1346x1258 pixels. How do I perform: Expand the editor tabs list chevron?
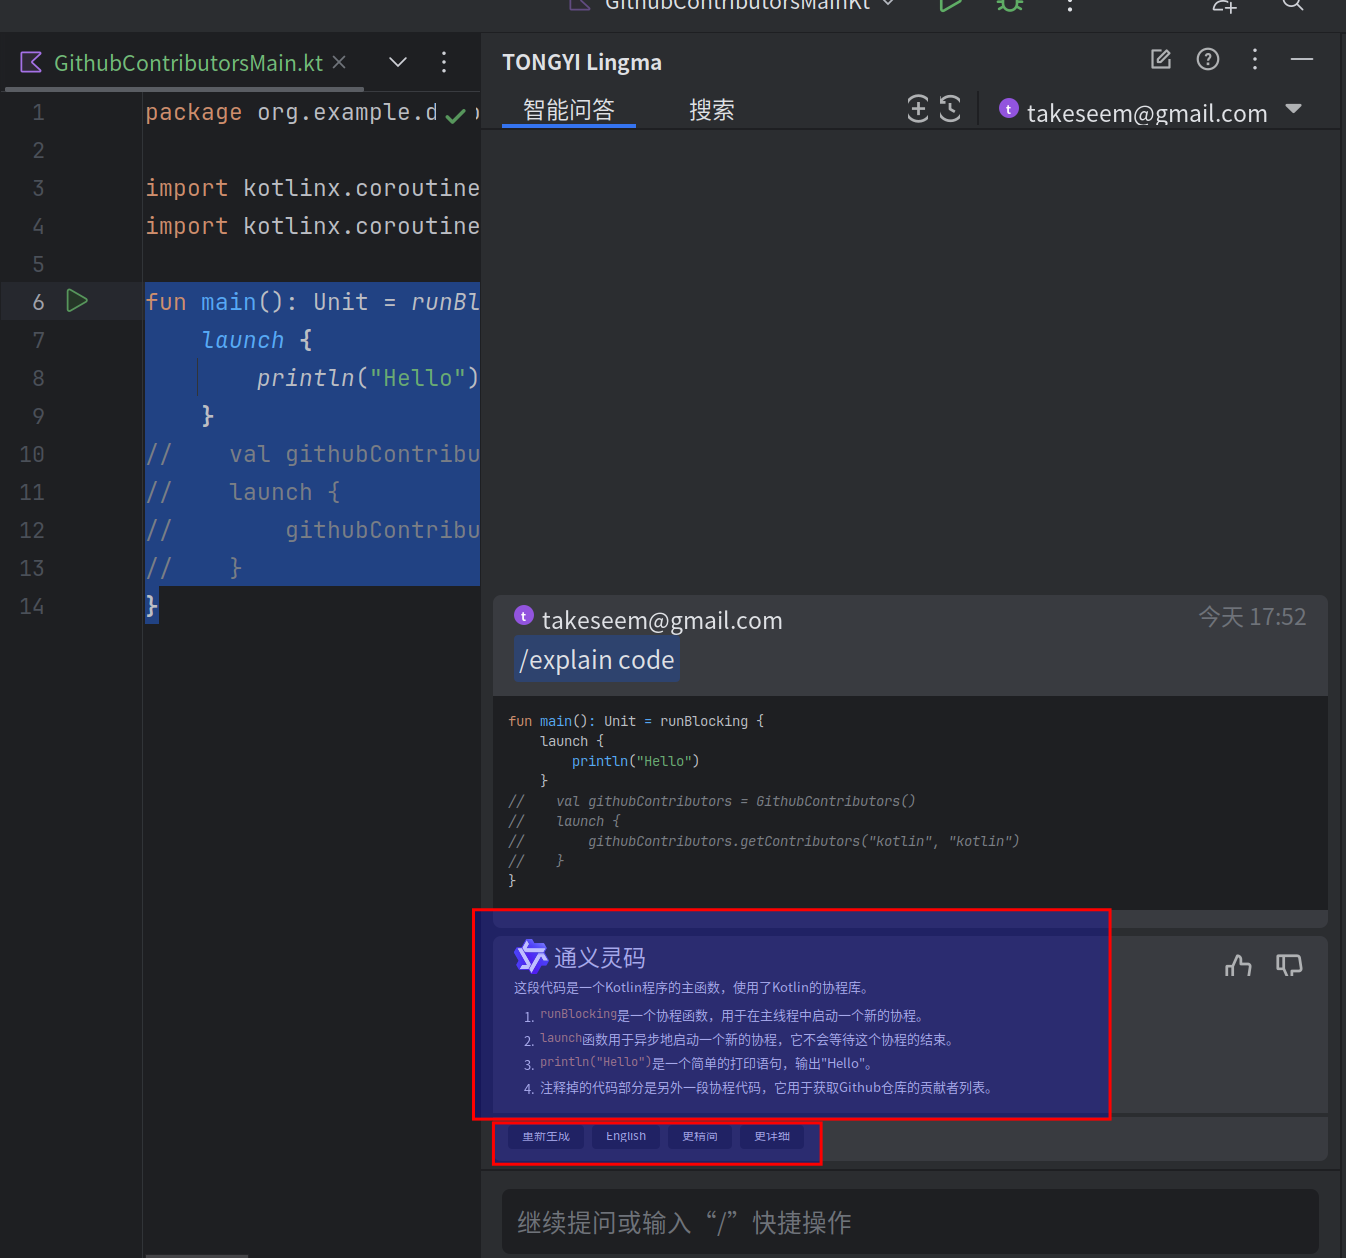(x=398, y=62)
